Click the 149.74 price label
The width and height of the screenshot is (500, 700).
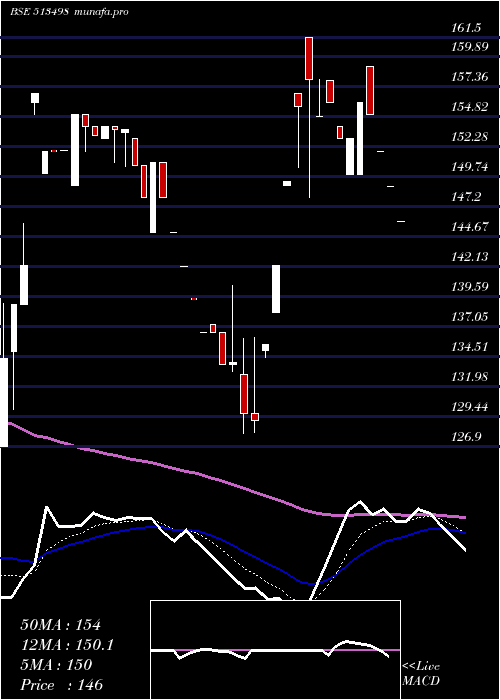click(469, 167)
